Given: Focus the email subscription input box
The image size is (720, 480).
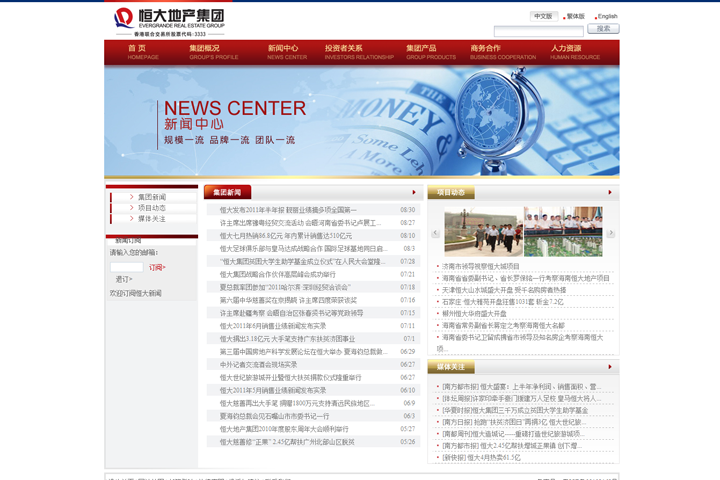Looking at the screenshot, I should (128, 267).
